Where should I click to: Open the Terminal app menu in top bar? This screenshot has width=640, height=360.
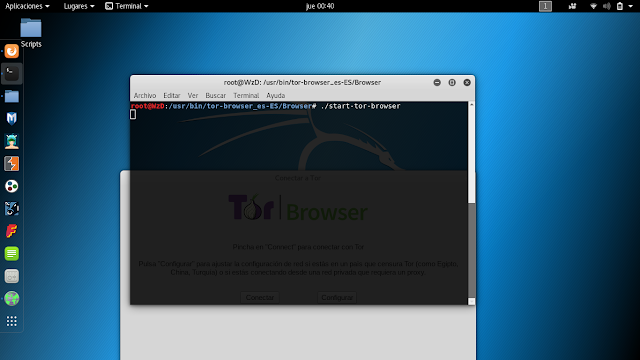(127, 6)
